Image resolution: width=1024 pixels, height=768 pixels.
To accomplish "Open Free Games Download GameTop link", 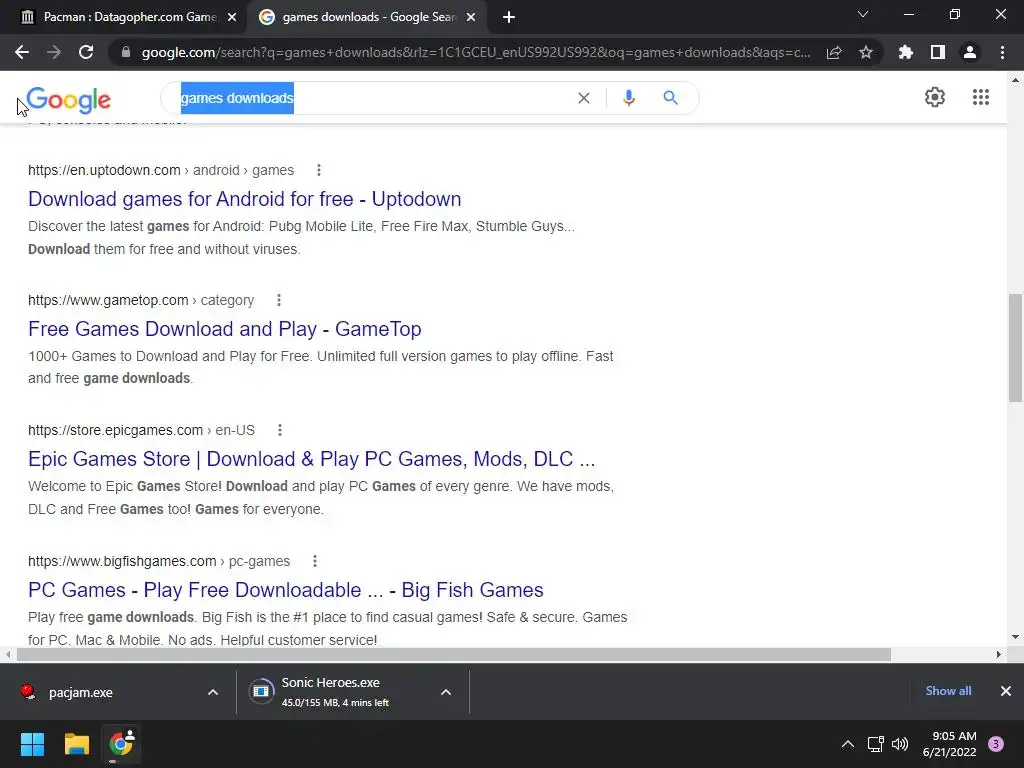I will (225, 329).
